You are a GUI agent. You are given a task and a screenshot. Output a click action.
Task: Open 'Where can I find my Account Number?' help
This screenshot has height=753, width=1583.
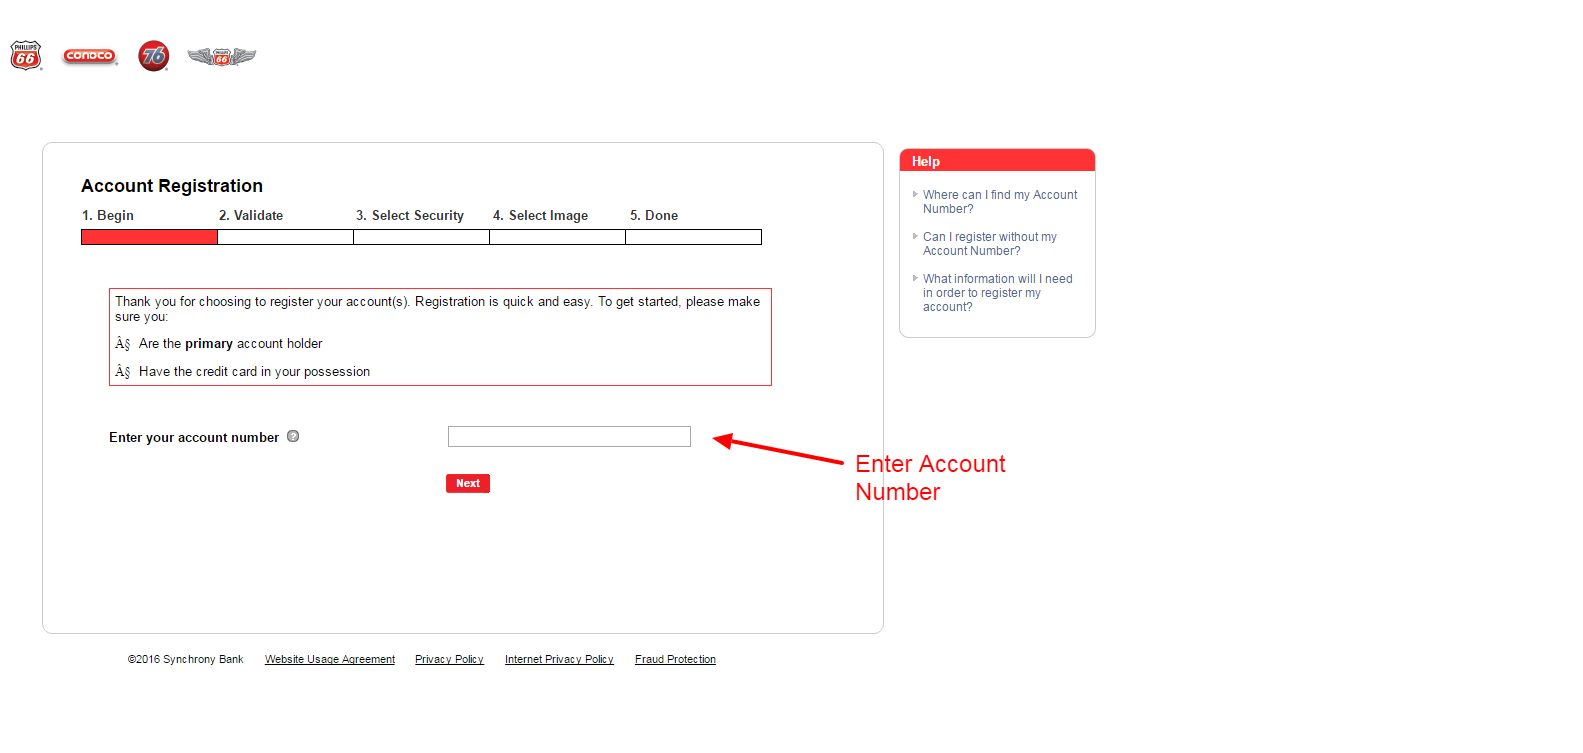tap(1000, 202)
